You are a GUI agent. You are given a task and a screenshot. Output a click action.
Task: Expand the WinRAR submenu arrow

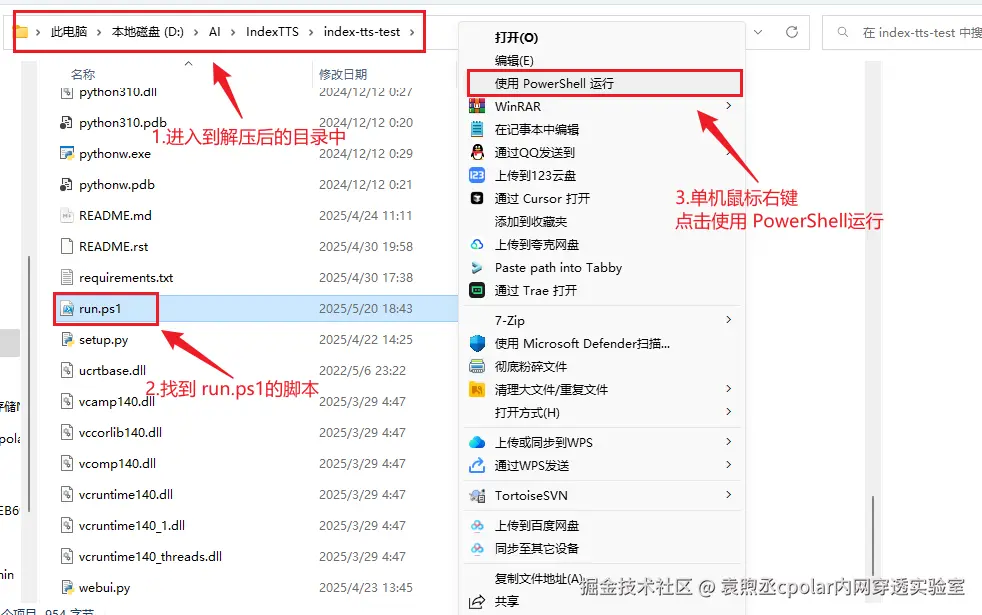[728, 106]
